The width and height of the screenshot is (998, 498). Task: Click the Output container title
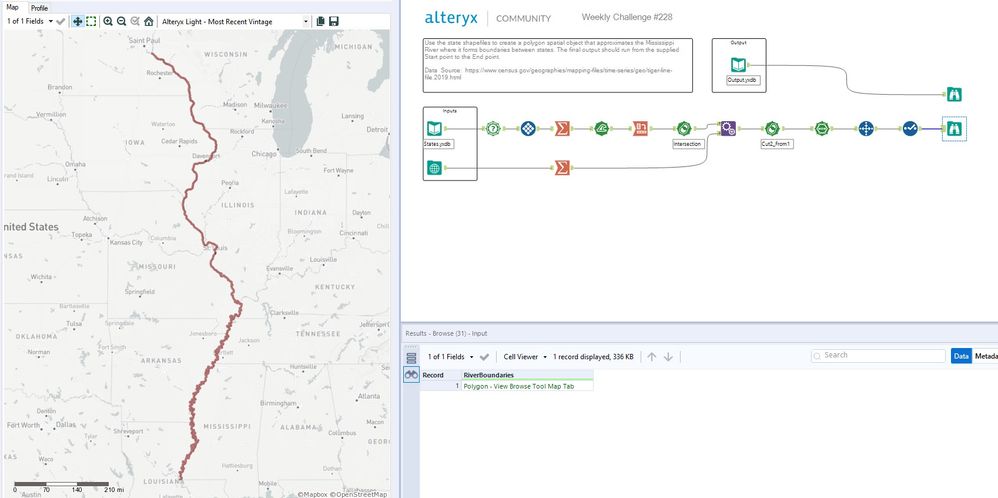(x=738, y=42)
